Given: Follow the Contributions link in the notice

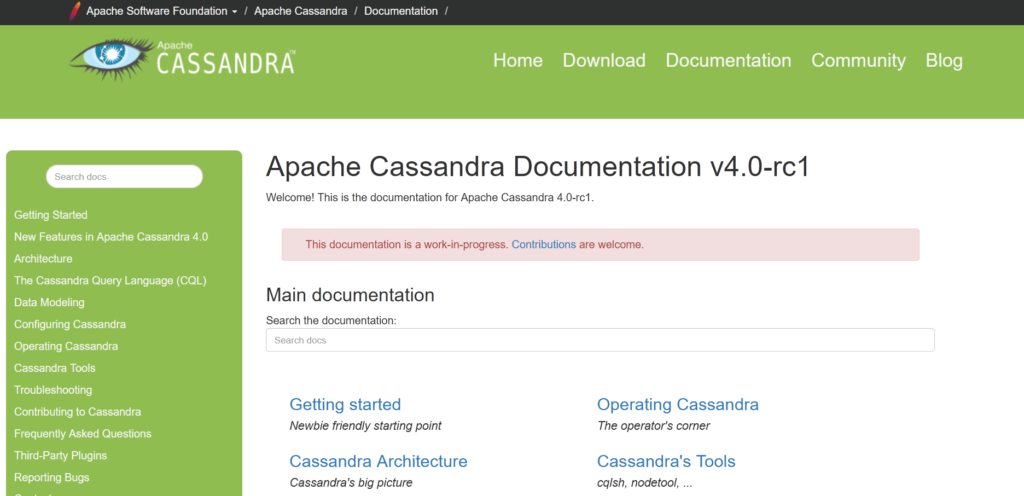Looking at the screenshot, I should coord(543,245).
